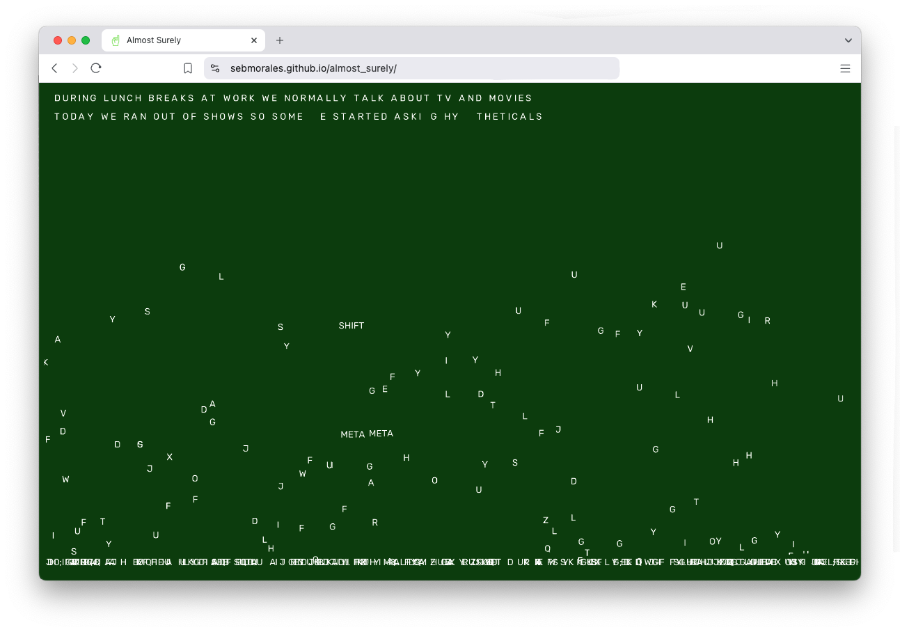
Task: Click the browser forward arrow
Action: [x=75, y=68]
